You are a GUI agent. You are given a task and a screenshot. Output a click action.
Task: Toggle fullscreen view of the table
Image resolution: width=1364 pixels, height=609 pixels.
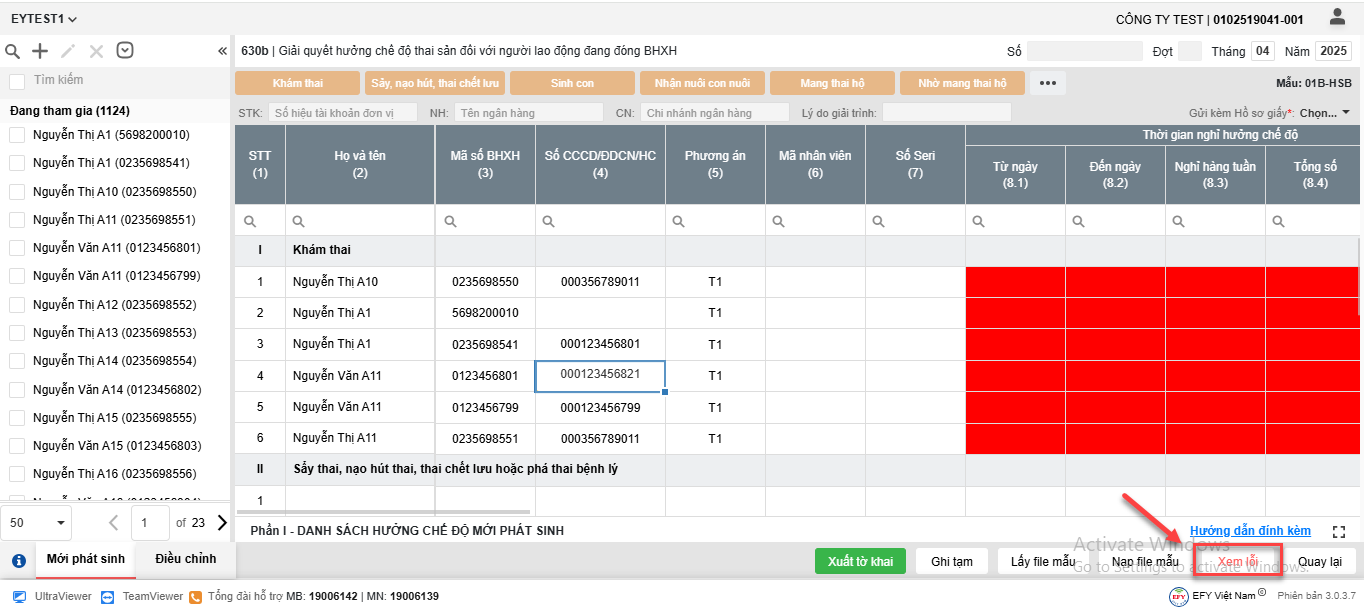tap(1340, 531)
